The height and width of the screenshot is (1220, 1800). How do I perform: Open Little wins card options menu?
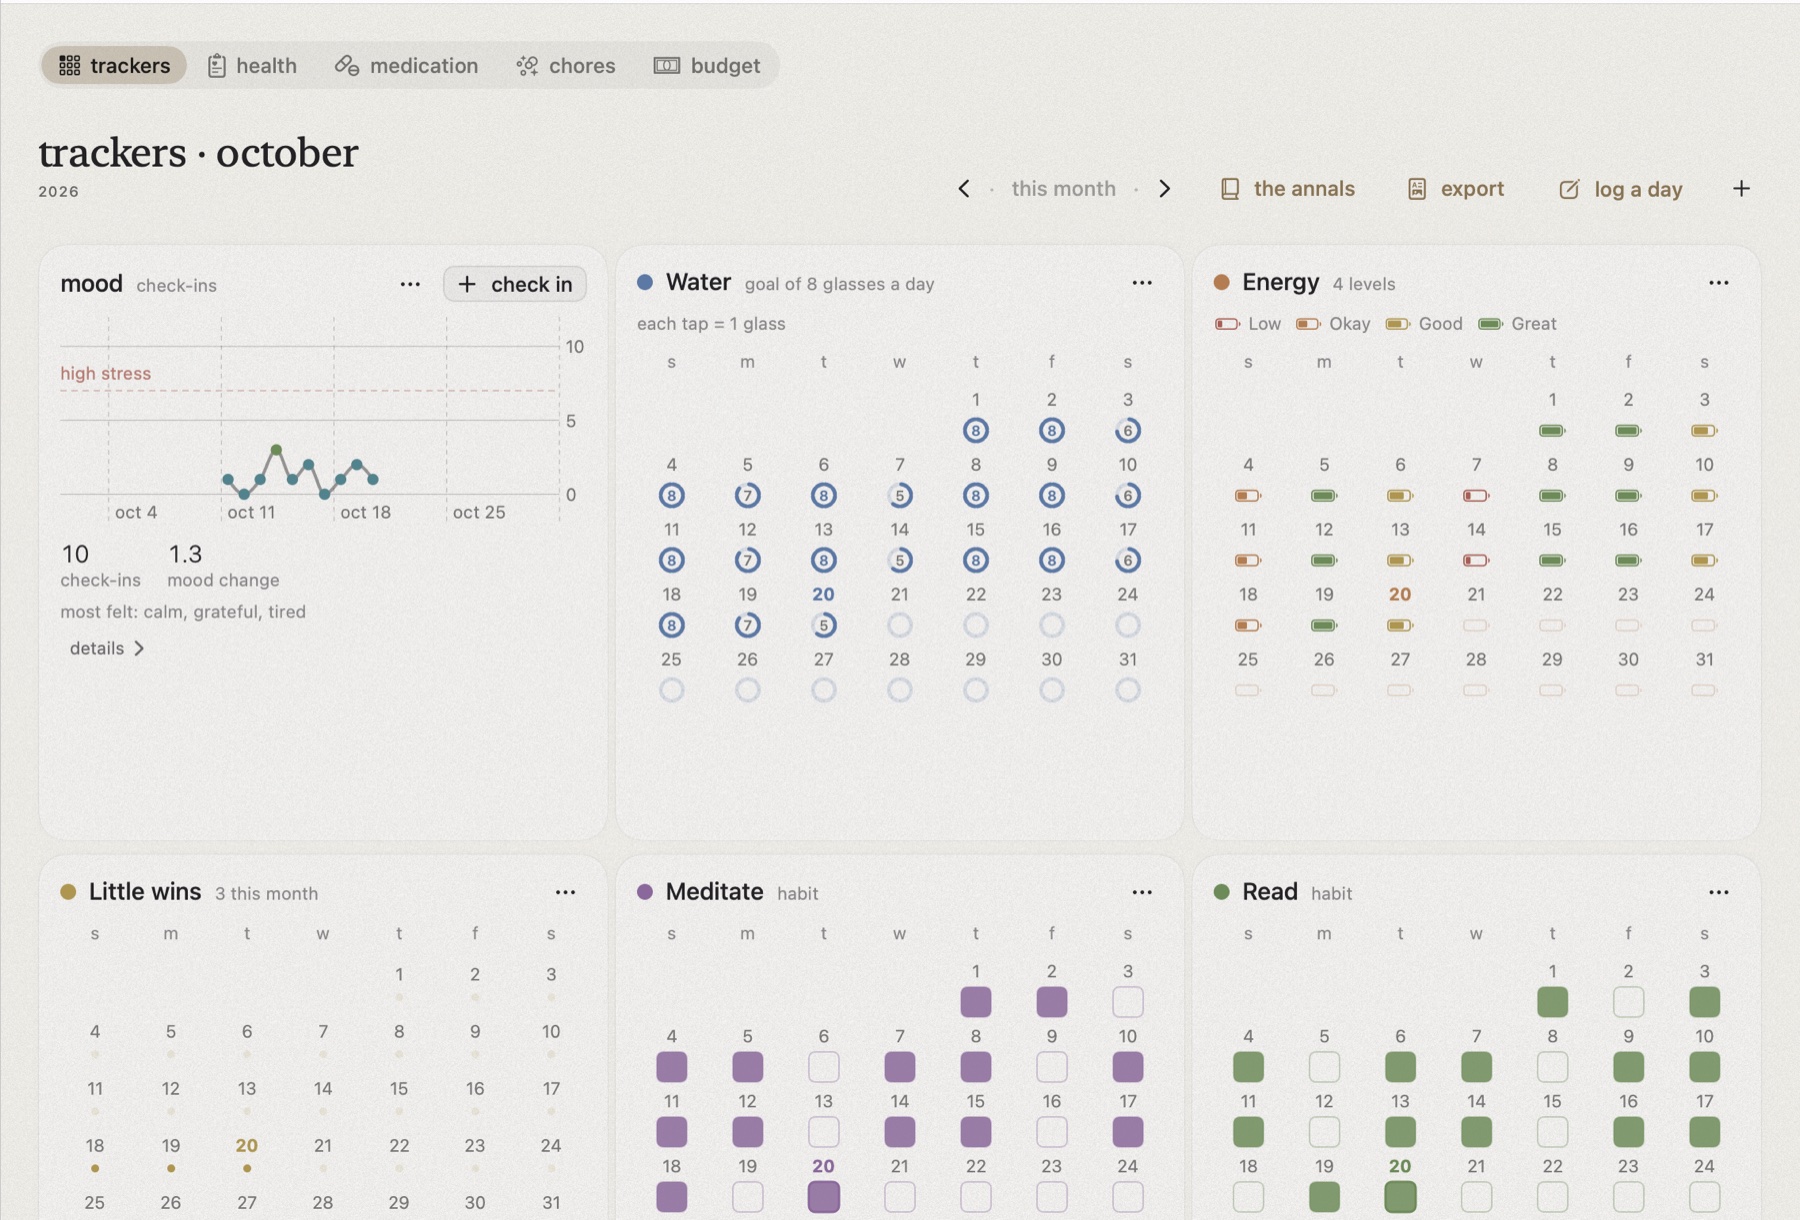(x=565, y=892)
